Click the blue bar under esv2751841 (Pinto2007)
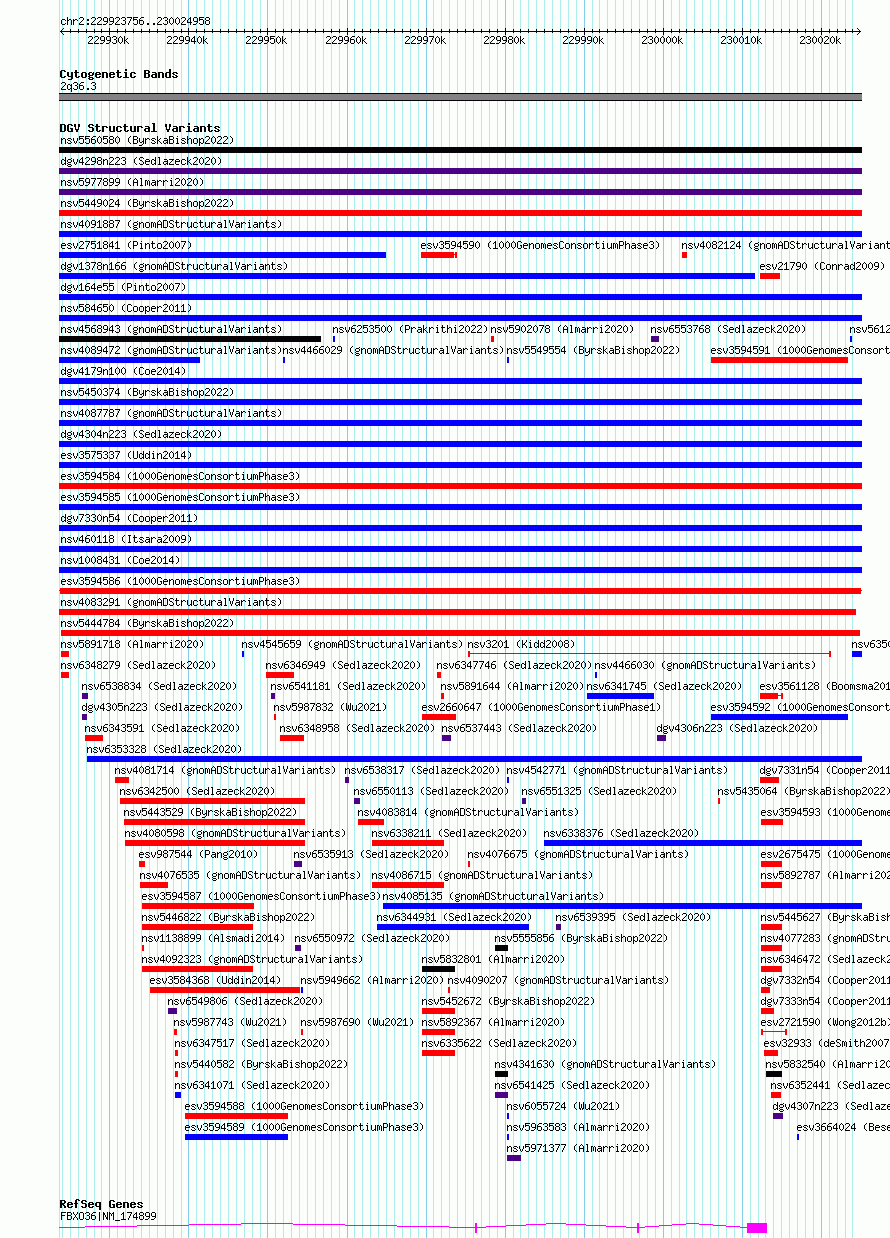The width and height of the screenshot is (890, 1238). [x=222, y=255]
